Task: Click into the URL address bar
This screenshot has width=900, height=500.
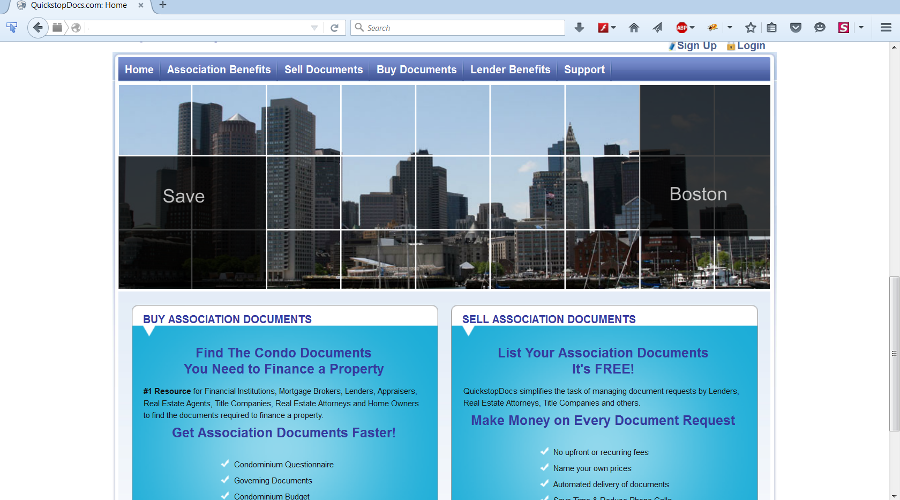Action: [197, 28]
